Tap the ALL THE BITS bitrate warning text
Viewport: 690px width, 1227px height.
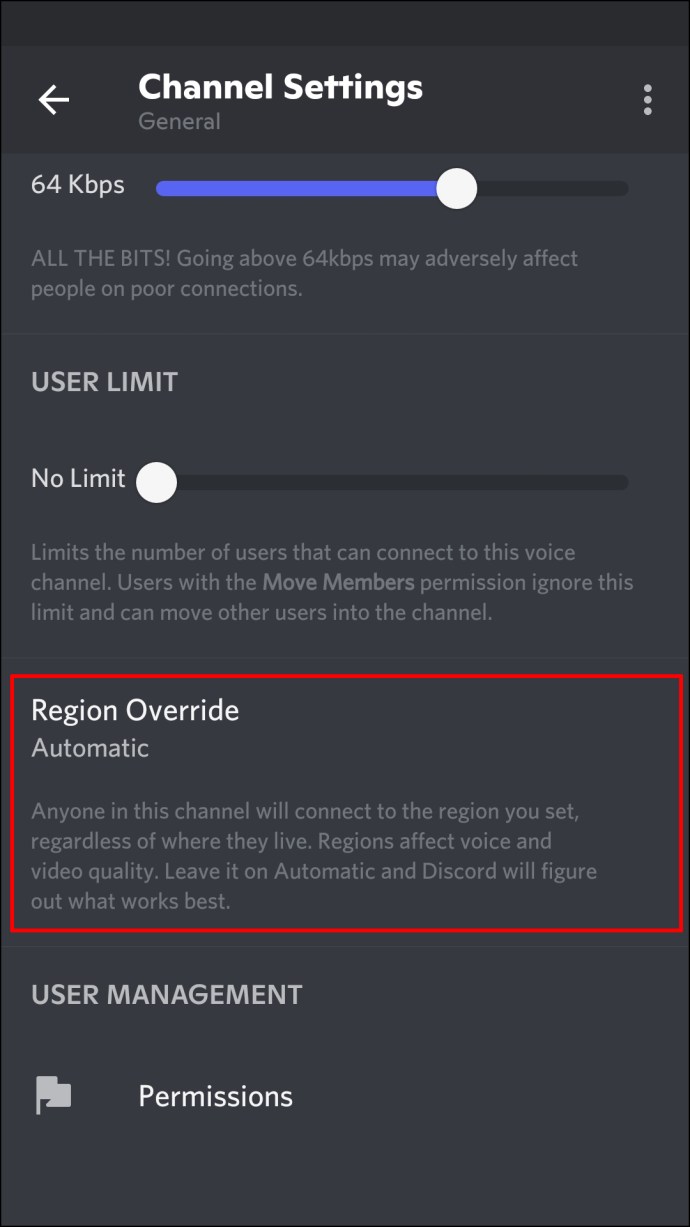point(305,274)
